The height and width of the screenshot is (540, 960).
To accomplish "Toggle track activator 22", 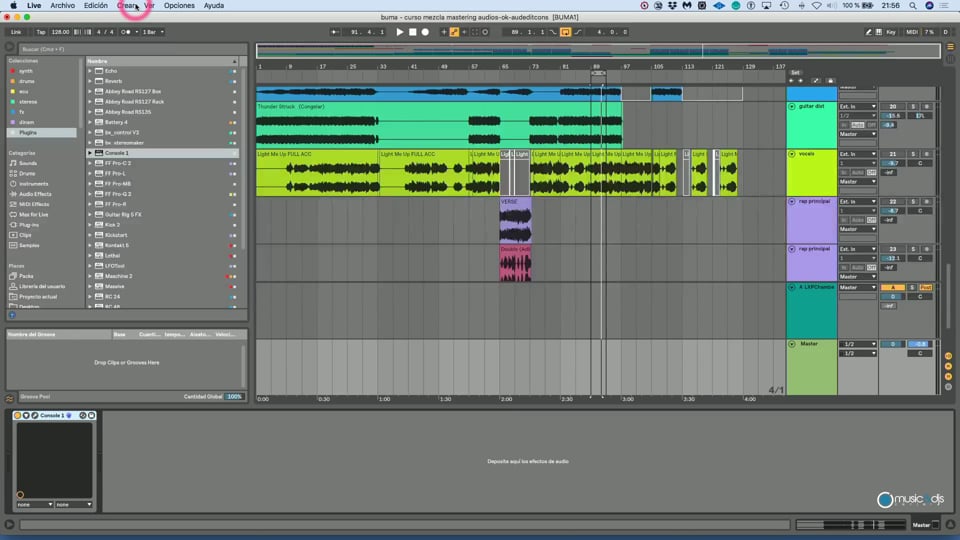I will point(893,201).
